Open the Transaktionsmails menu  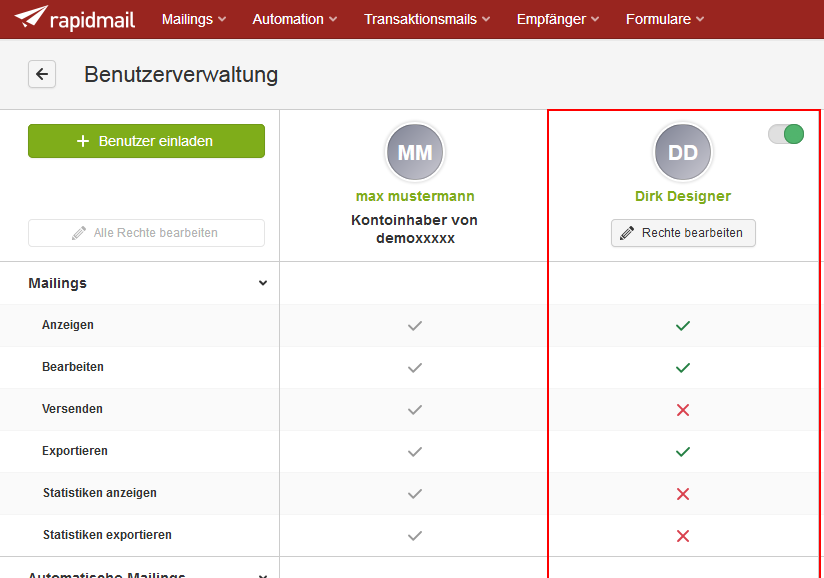click(x=427, y=19)
